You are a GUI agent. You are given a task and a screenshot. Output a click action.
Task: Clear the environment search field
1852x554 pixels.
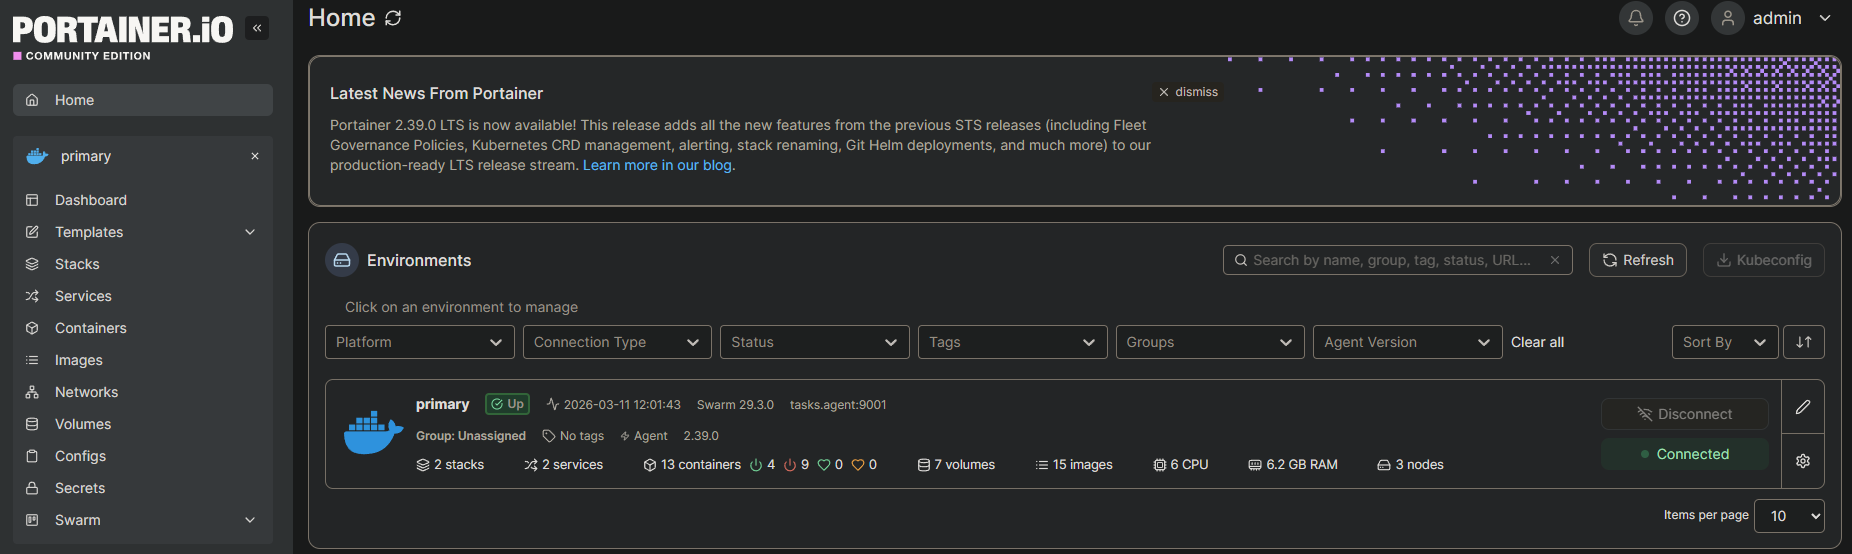(x=1554, y=260)
